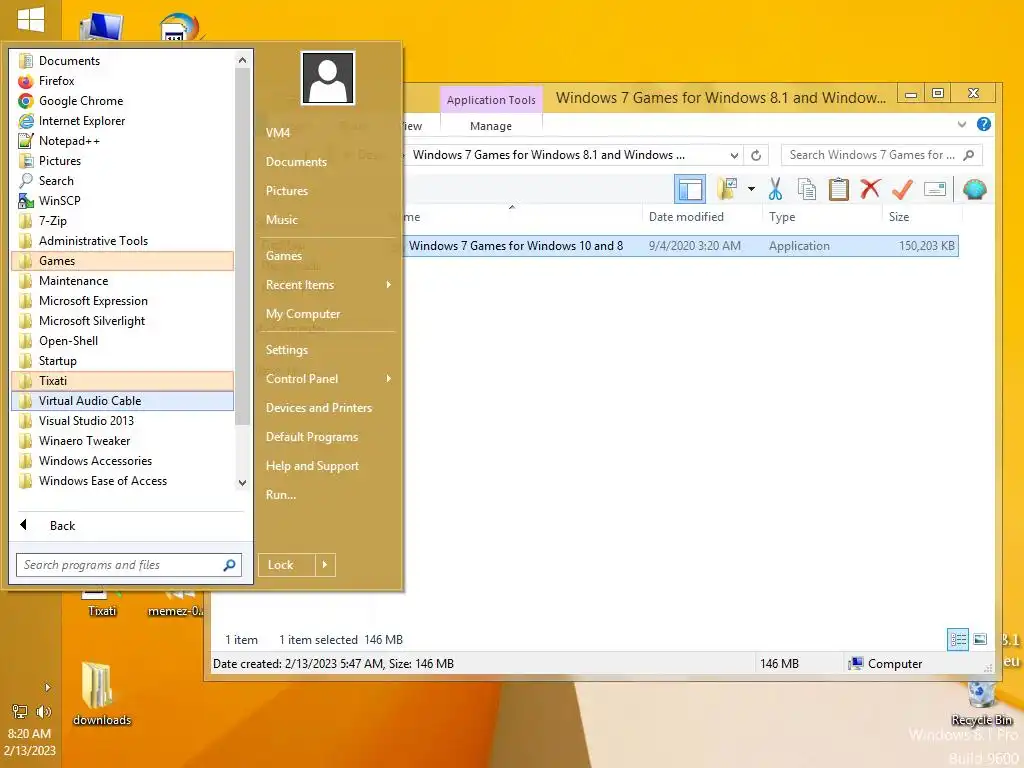Open VM4 user folder in start menu
1024x768 pixels.
point(328,133)
